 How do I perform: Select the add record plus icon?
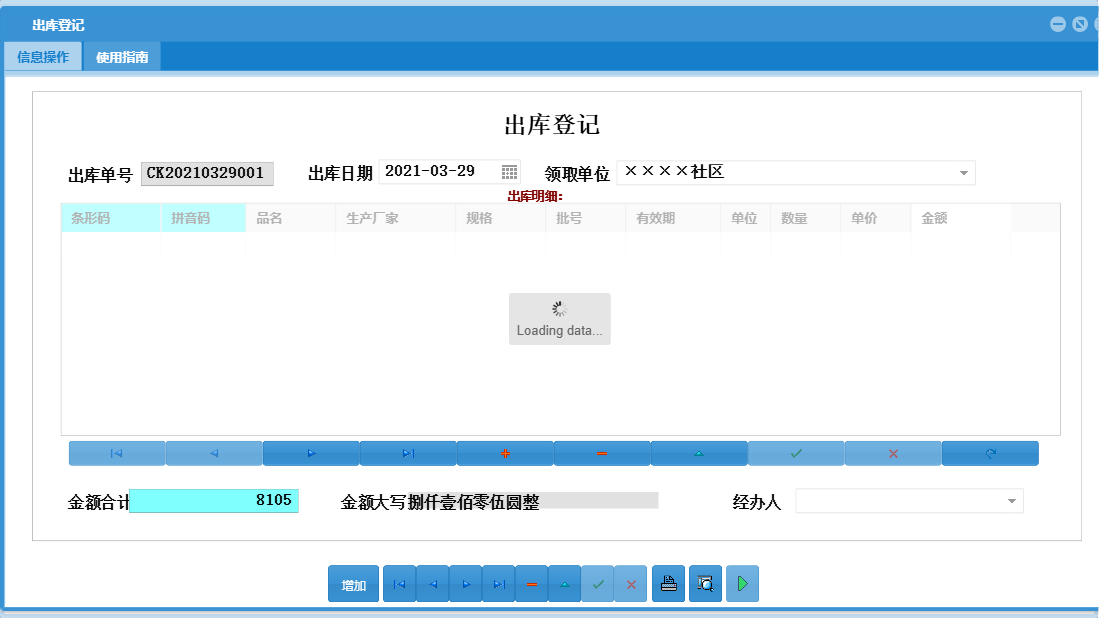tap(505, 453)
